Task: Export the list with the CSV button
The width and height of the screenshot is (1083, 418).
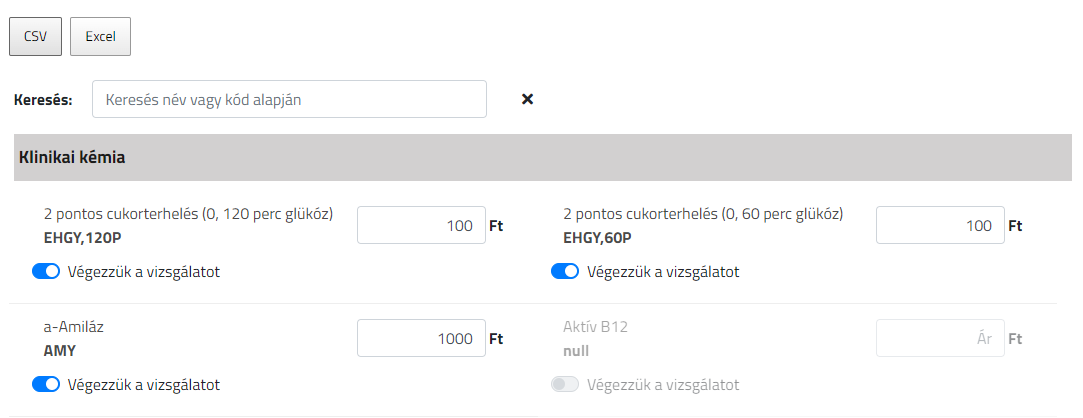Action: 35,36
